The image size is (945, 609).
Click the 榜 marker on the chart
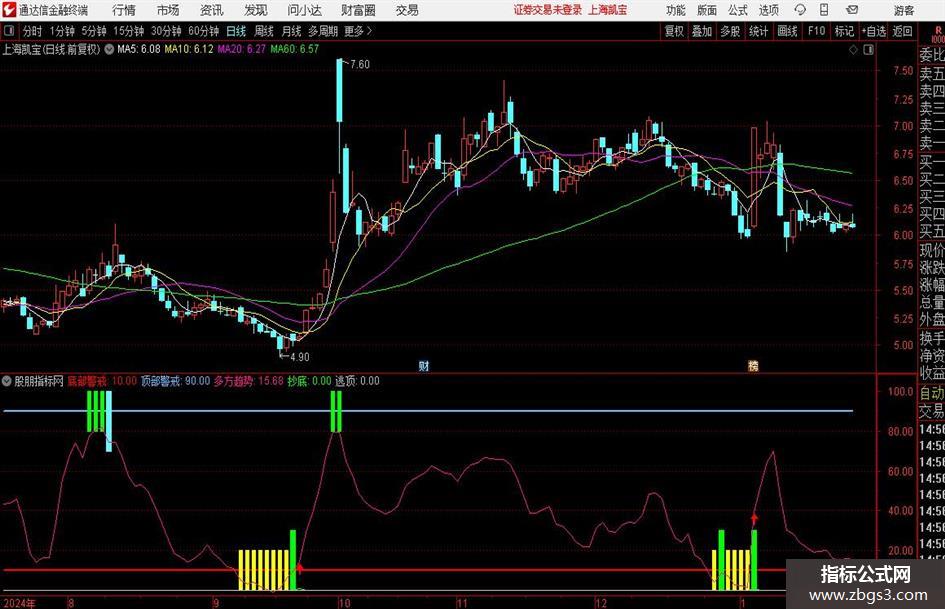[753, 365]
